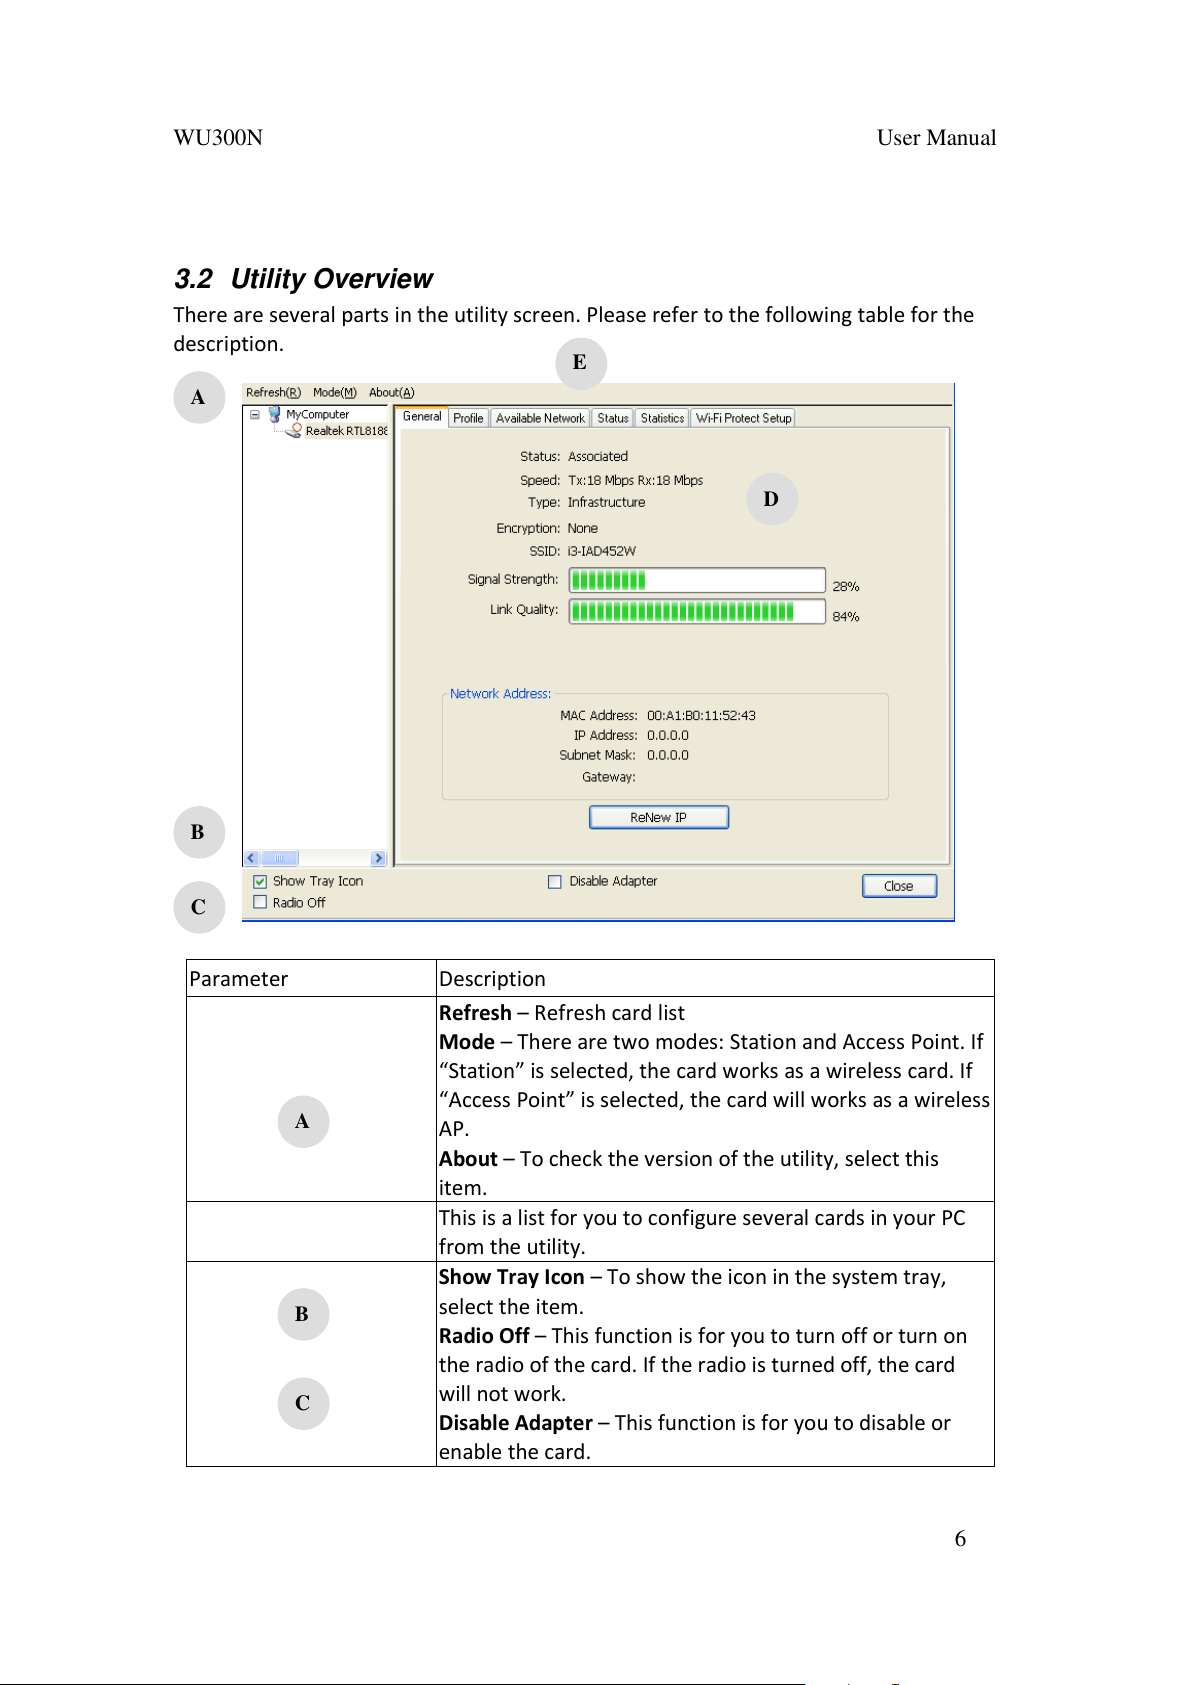Click the Link Quality progress bar
Image resolution: width=1180 pixels, height=1685 pixels.
pyautogui.click(x=697, y=611)
